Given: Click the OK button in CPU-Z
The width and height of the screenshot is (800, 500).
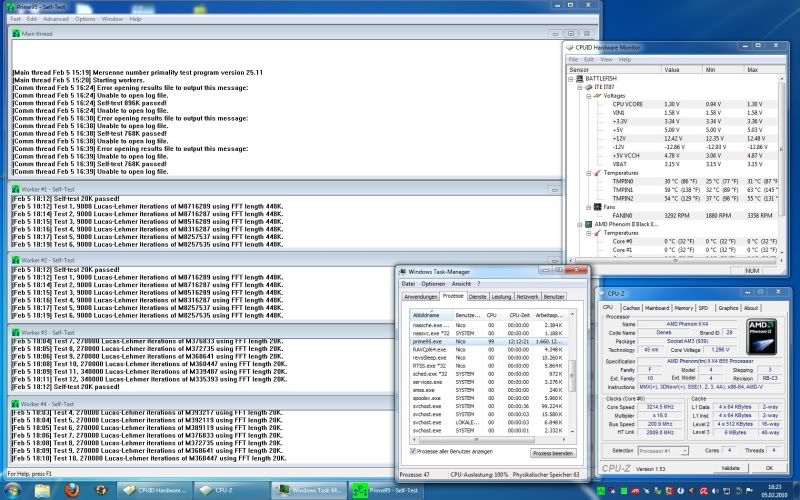Looking at the screenshot, I should click(x=769, y=468).
